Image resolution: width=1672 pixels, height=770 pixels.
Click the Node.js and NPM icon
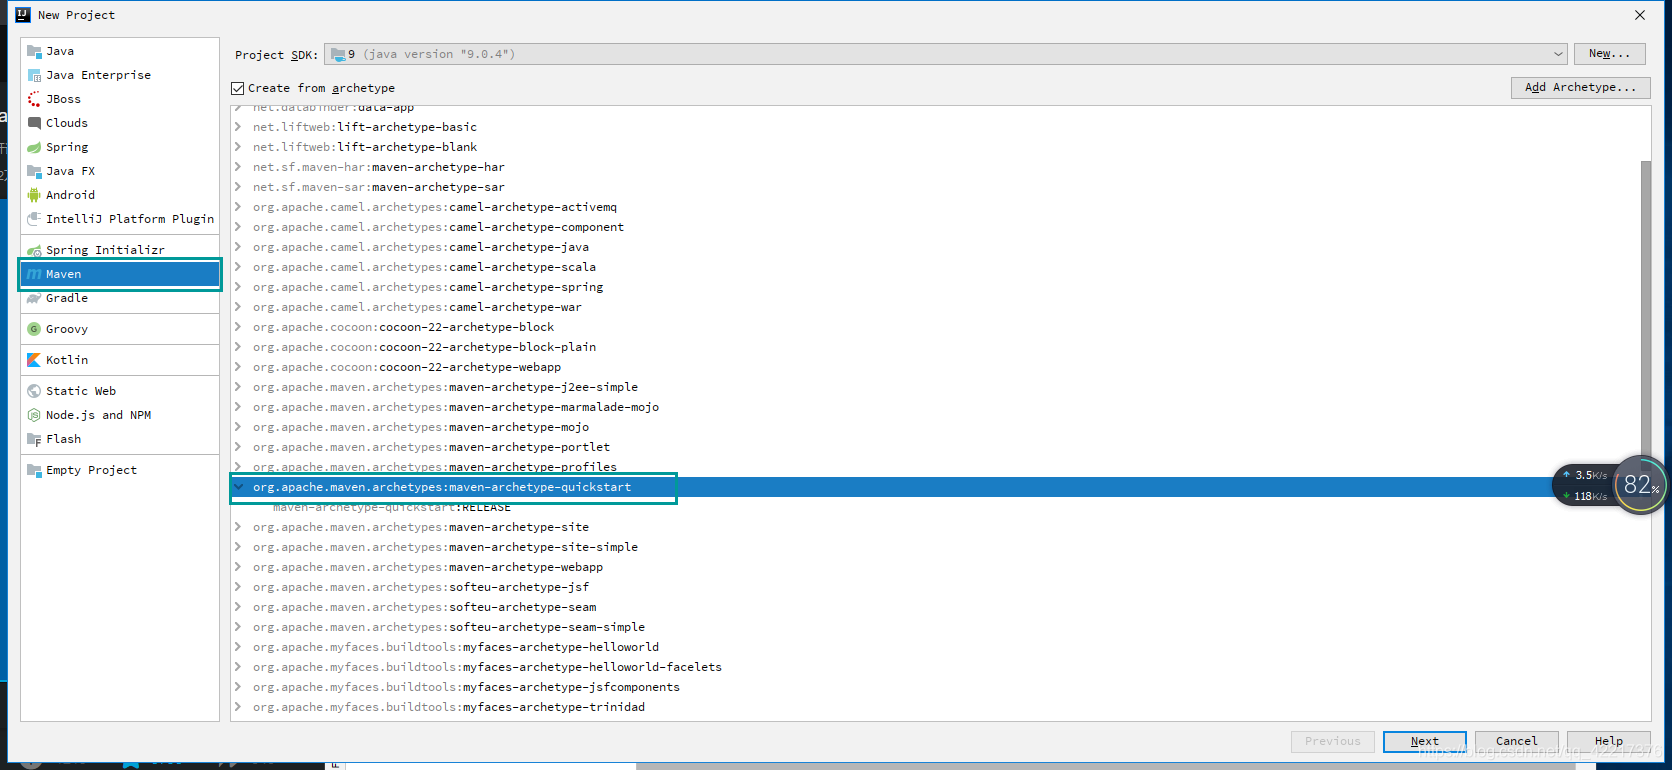pyautogui.click(x=34, y=415)
